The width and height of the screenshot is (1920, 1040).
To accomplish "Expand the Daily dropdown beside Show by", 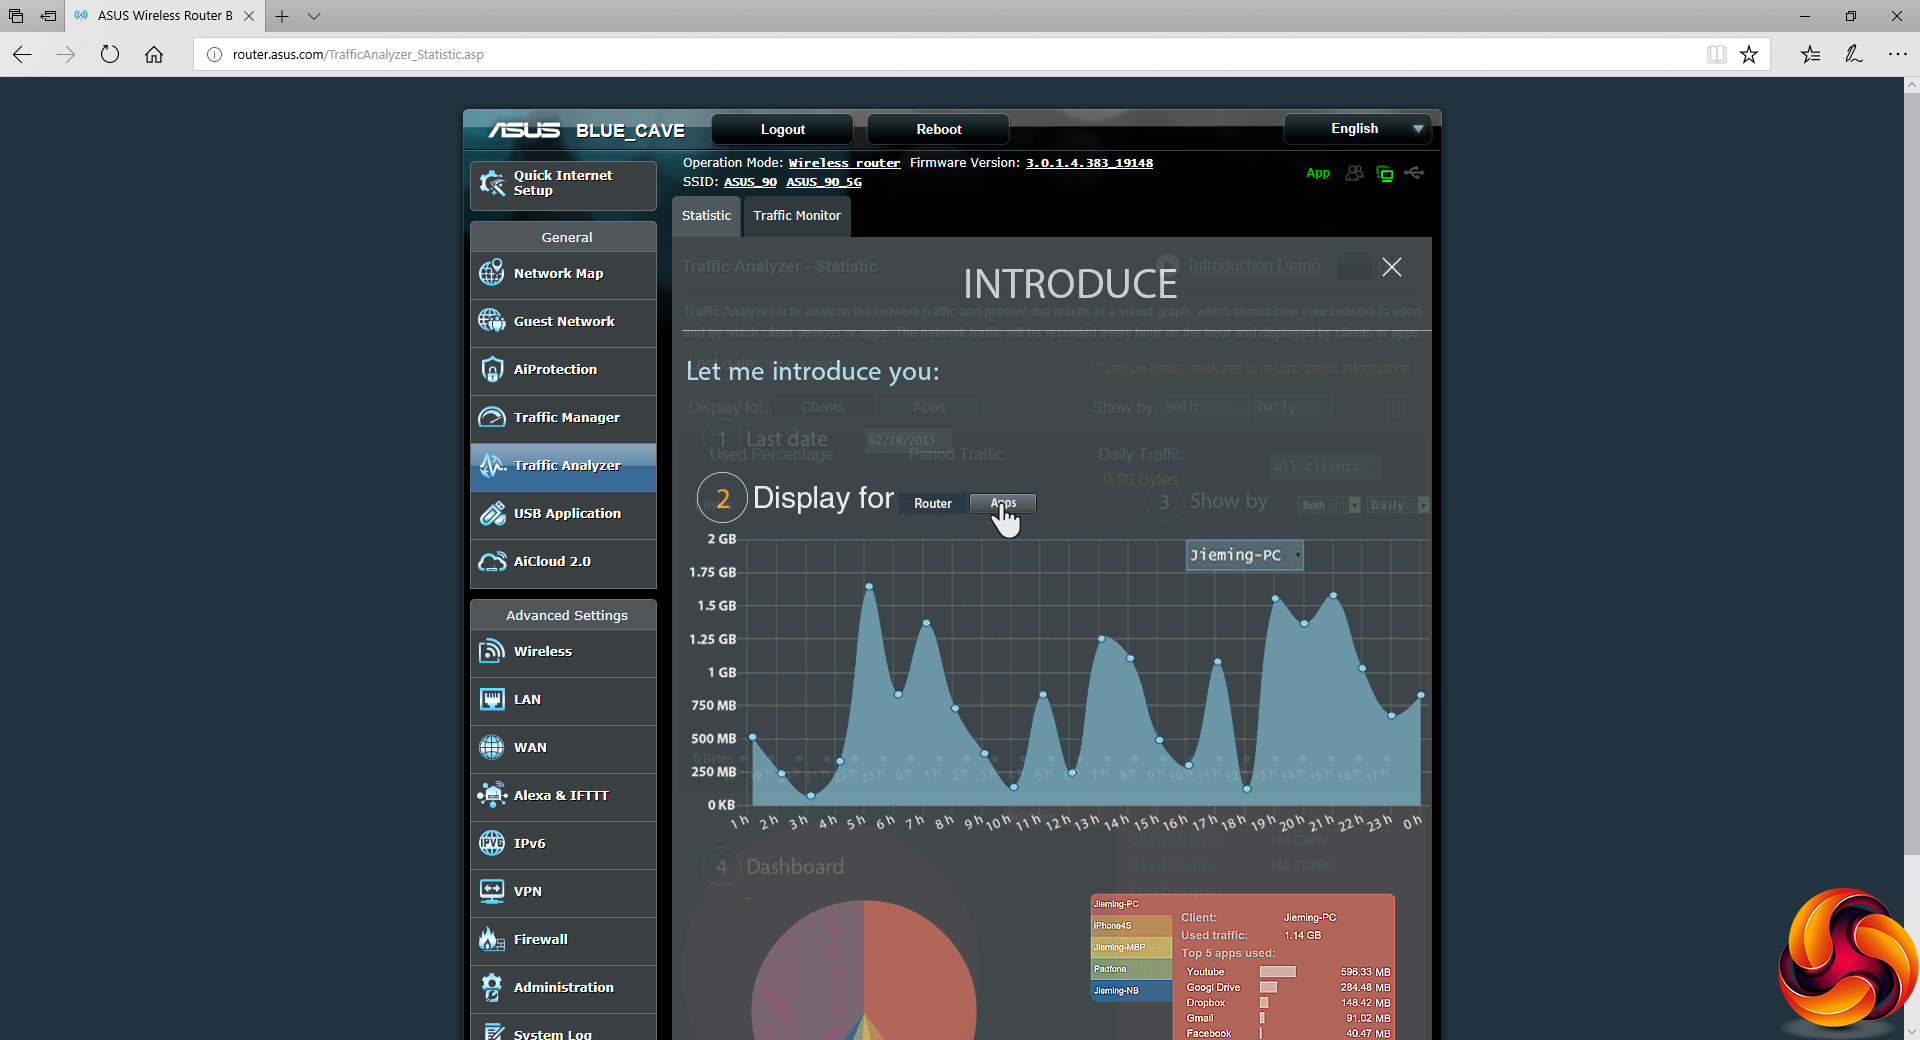I will pyautogui.click(x=1398, y=505).
